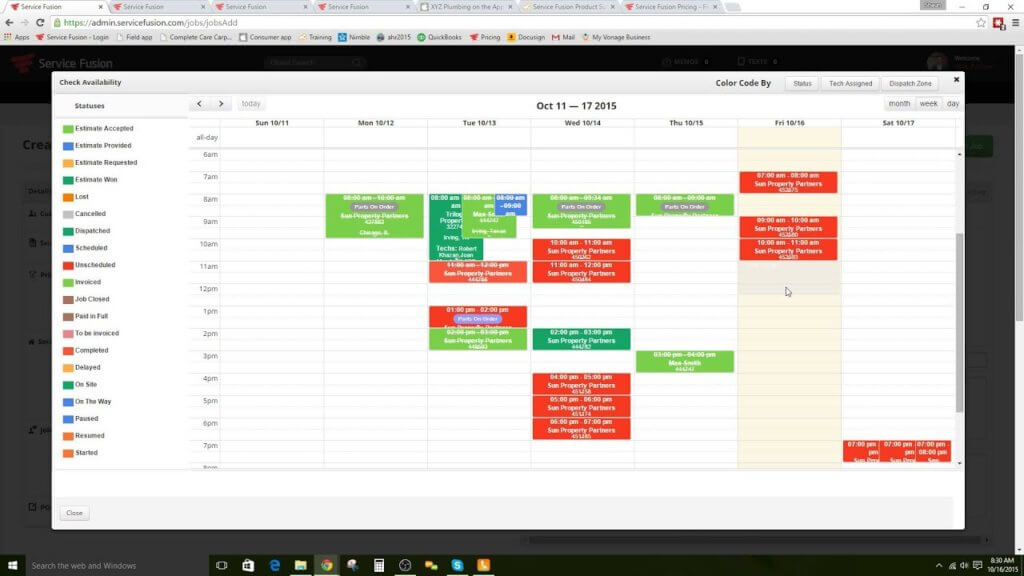Open File Explorer from taskbar
Viewport: 1024px width, 576px height.
[x=300, y=566]
